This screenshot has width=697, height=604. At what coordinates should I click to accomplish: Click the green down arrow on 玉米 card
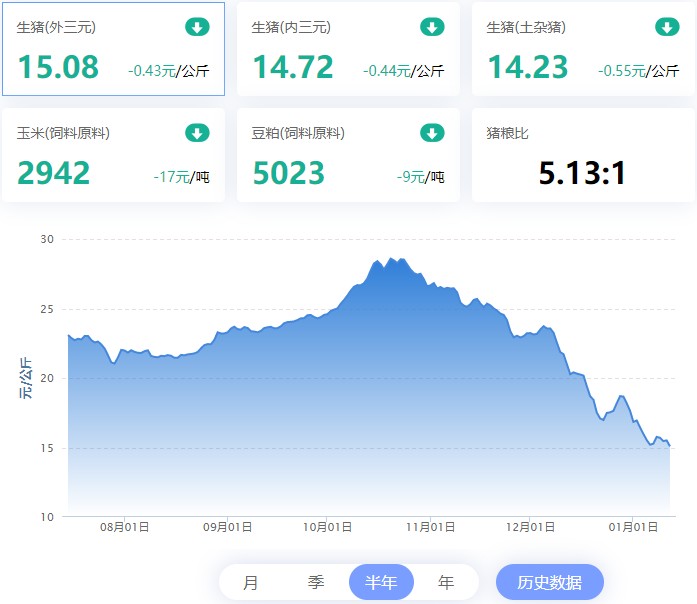coord(197,133)
